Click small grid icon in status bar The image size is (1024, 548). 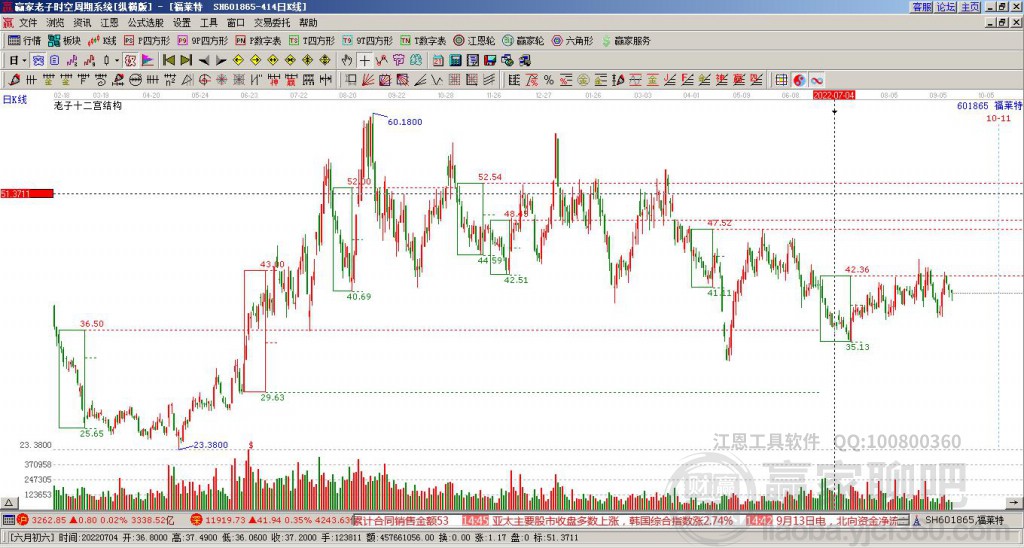[8, 521]
